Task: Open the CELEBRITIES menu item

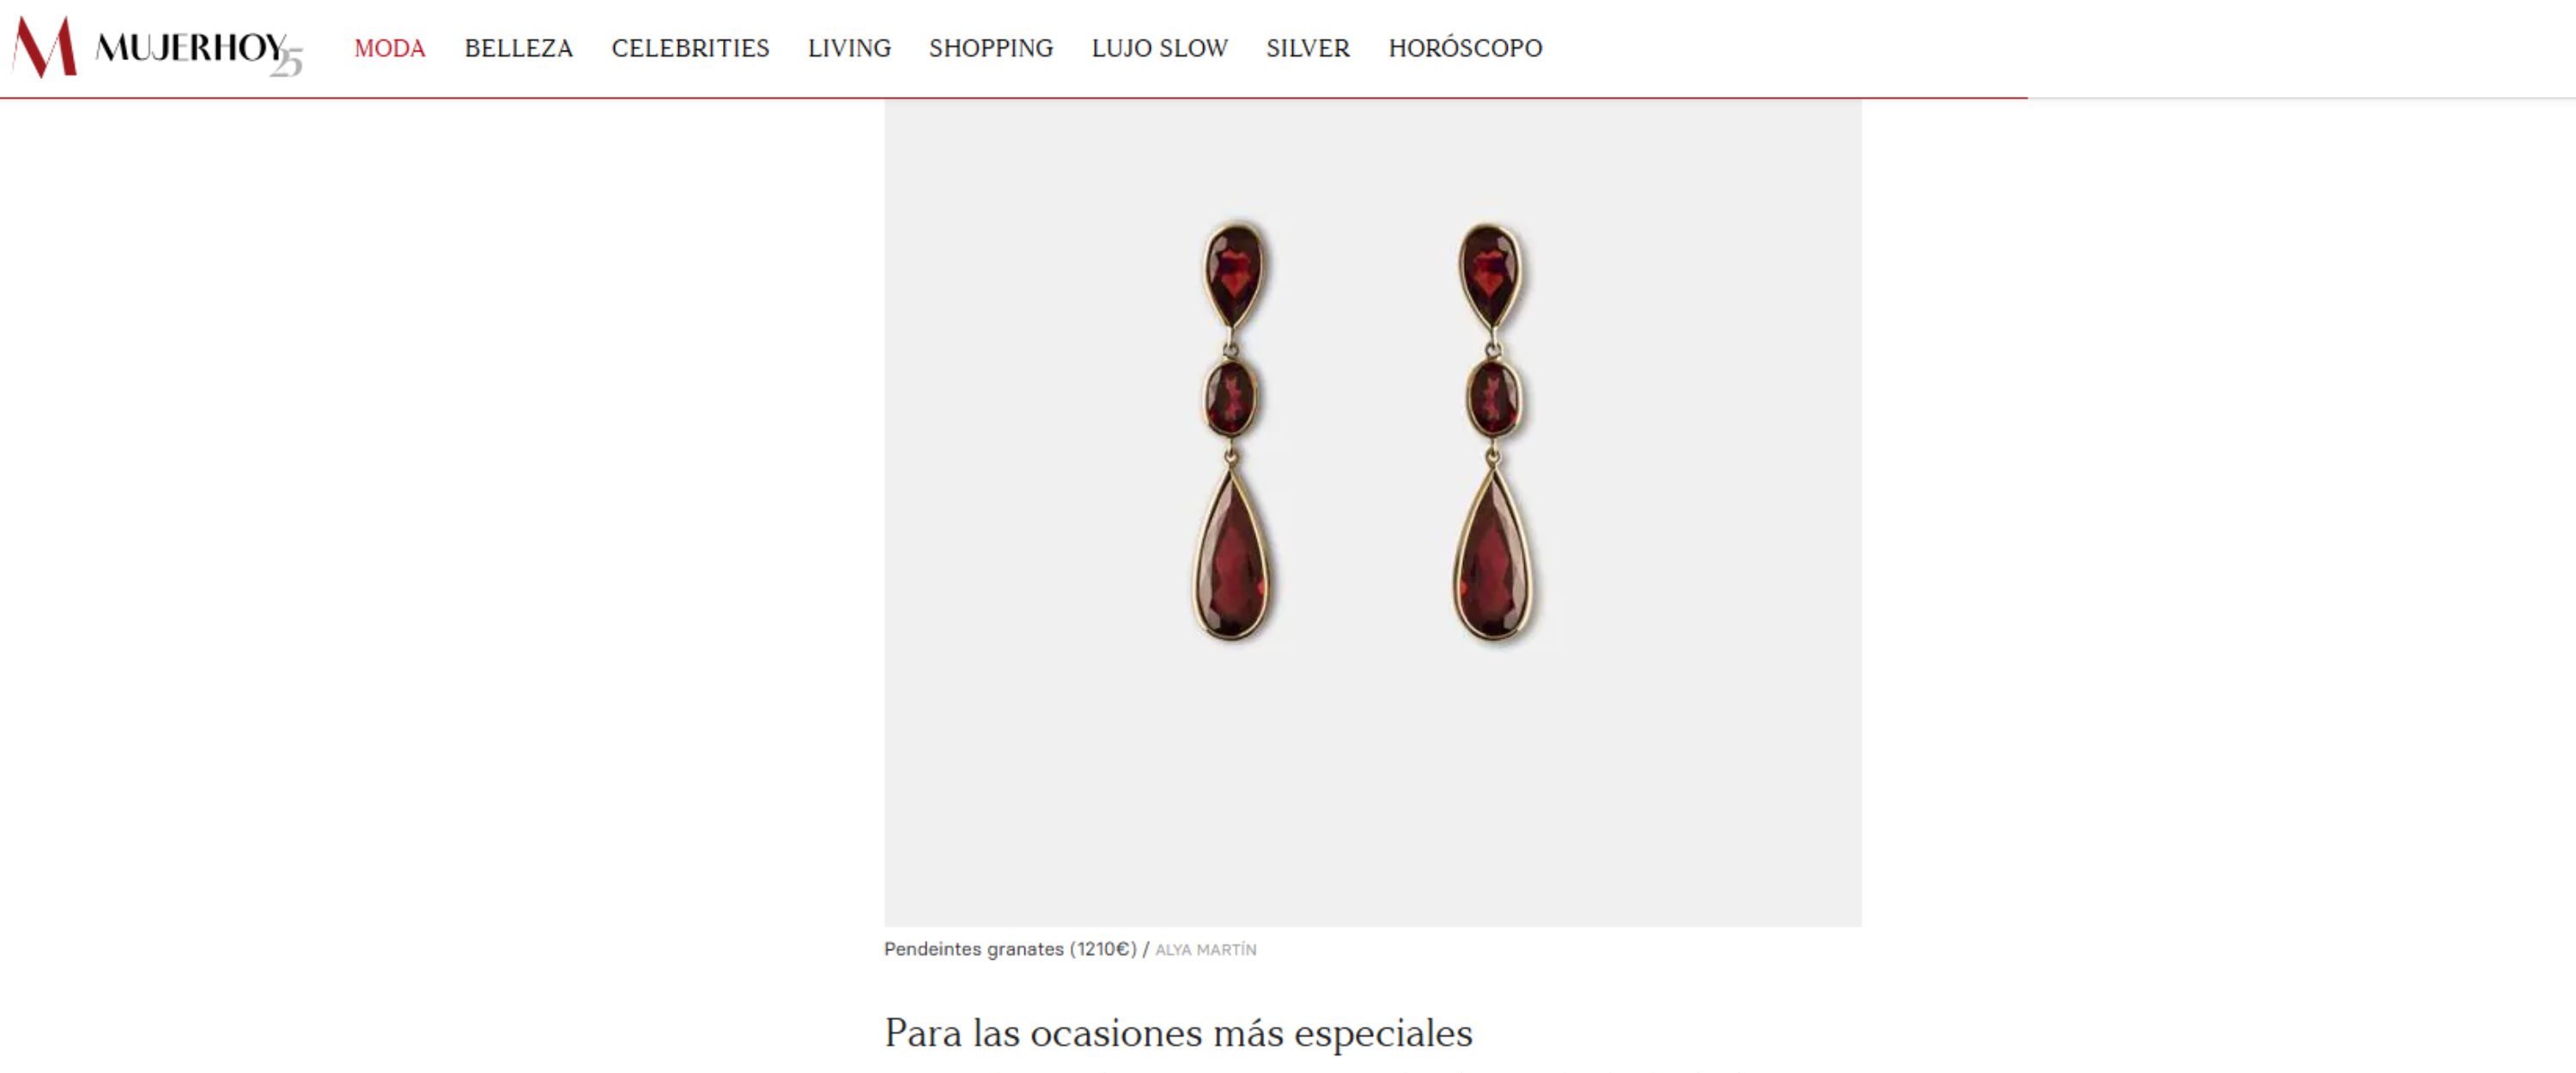Action: point(690,48)
